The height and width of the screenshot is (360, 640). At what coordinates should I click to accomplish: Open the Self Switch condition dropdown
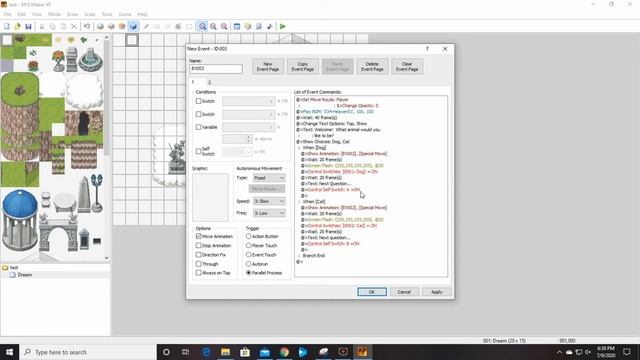pyautogui.click(x=237, y=152)
